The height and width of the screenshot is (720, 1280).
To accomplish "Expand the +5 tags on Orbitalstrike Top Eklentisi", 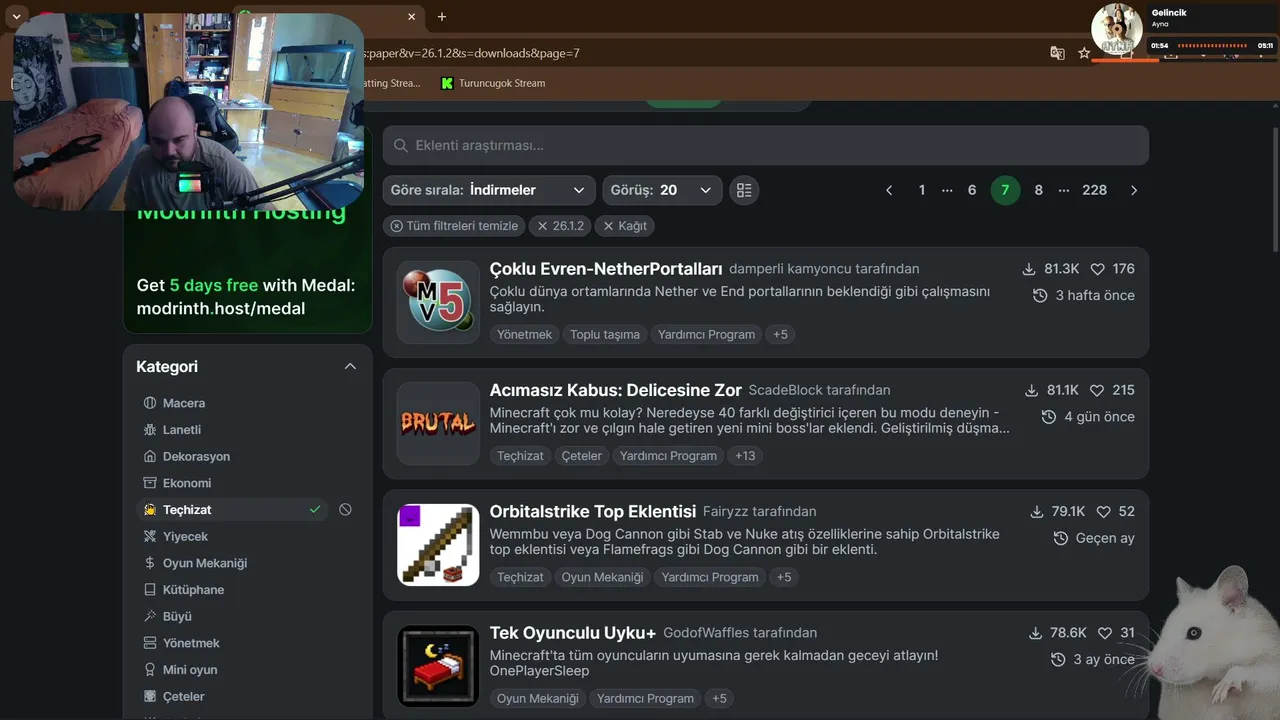I will pyautogui.click(x=784, y=577).
